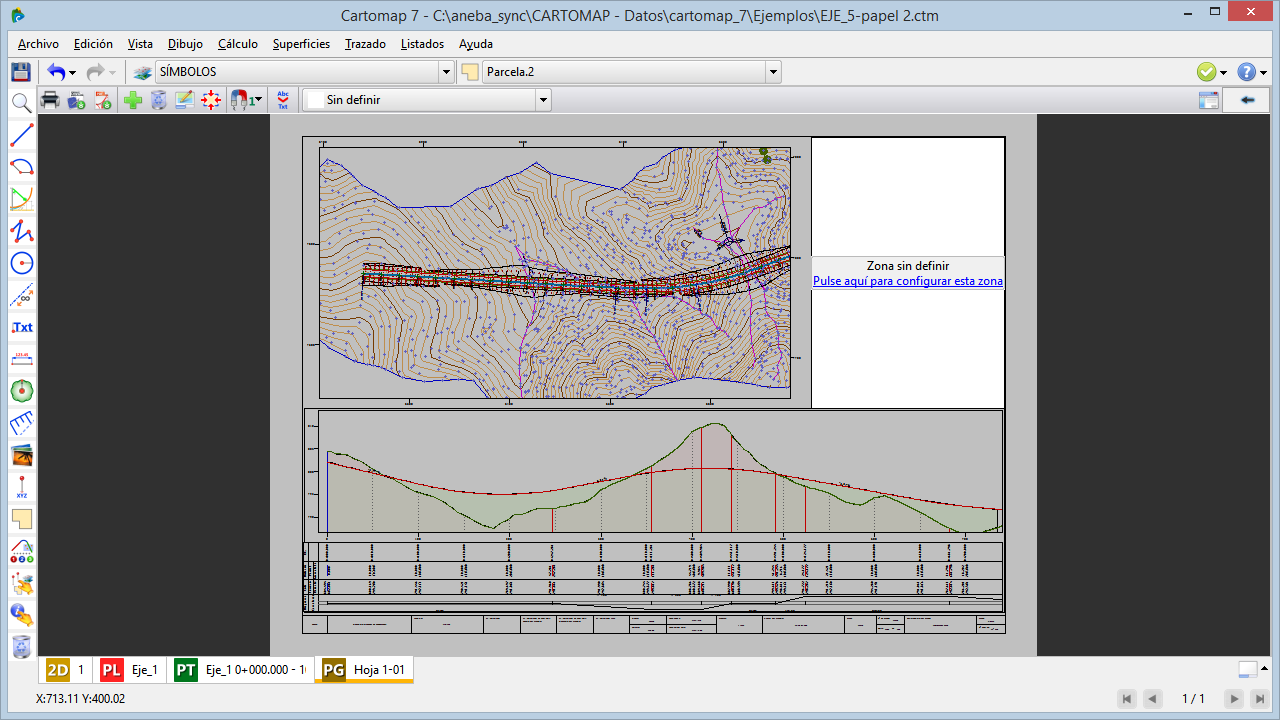Select the polyline tool in sidebar

click(x=21, y=231)
